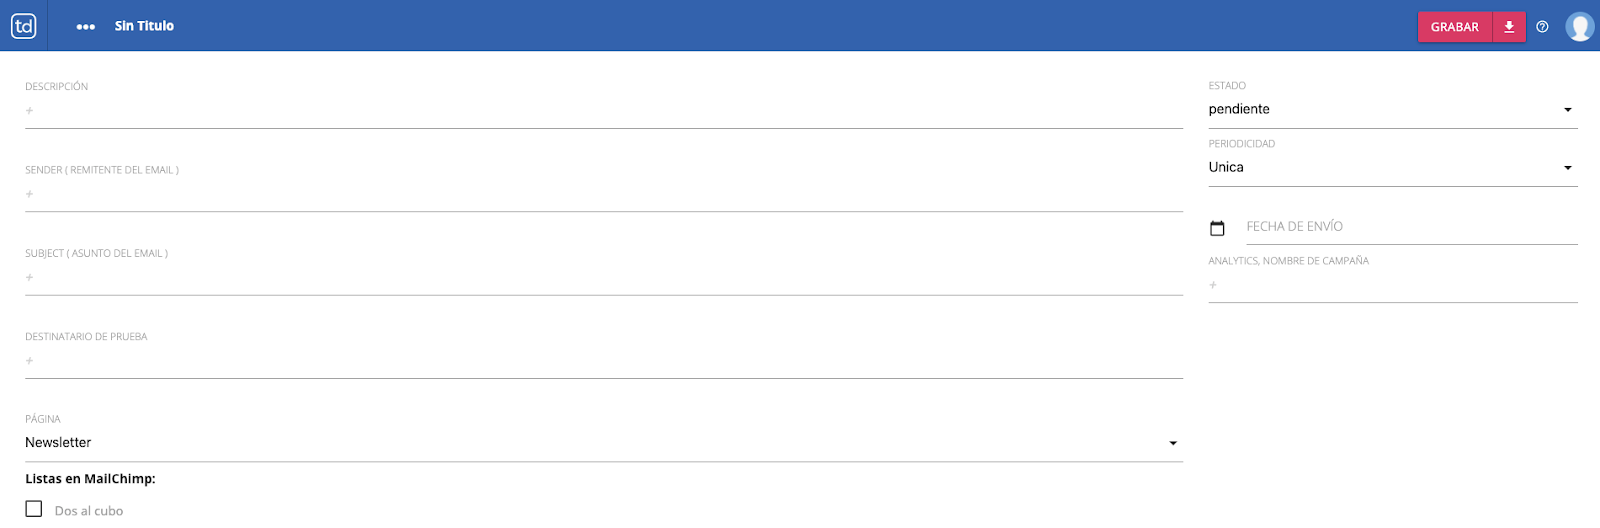Click the Fecha de envío date field
Image resolution: width=1600 pixels, height=528 pixels.
[1410, 227]
